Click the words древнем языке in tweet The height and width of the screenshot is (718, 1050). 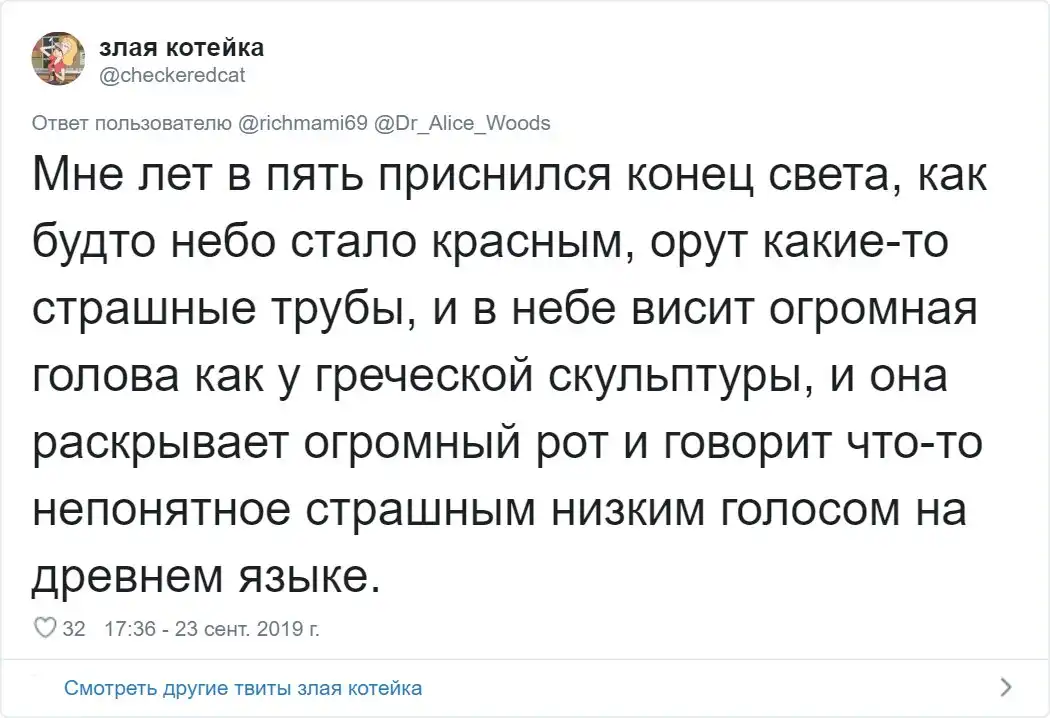pyautogui.click(x=207, y=577)
